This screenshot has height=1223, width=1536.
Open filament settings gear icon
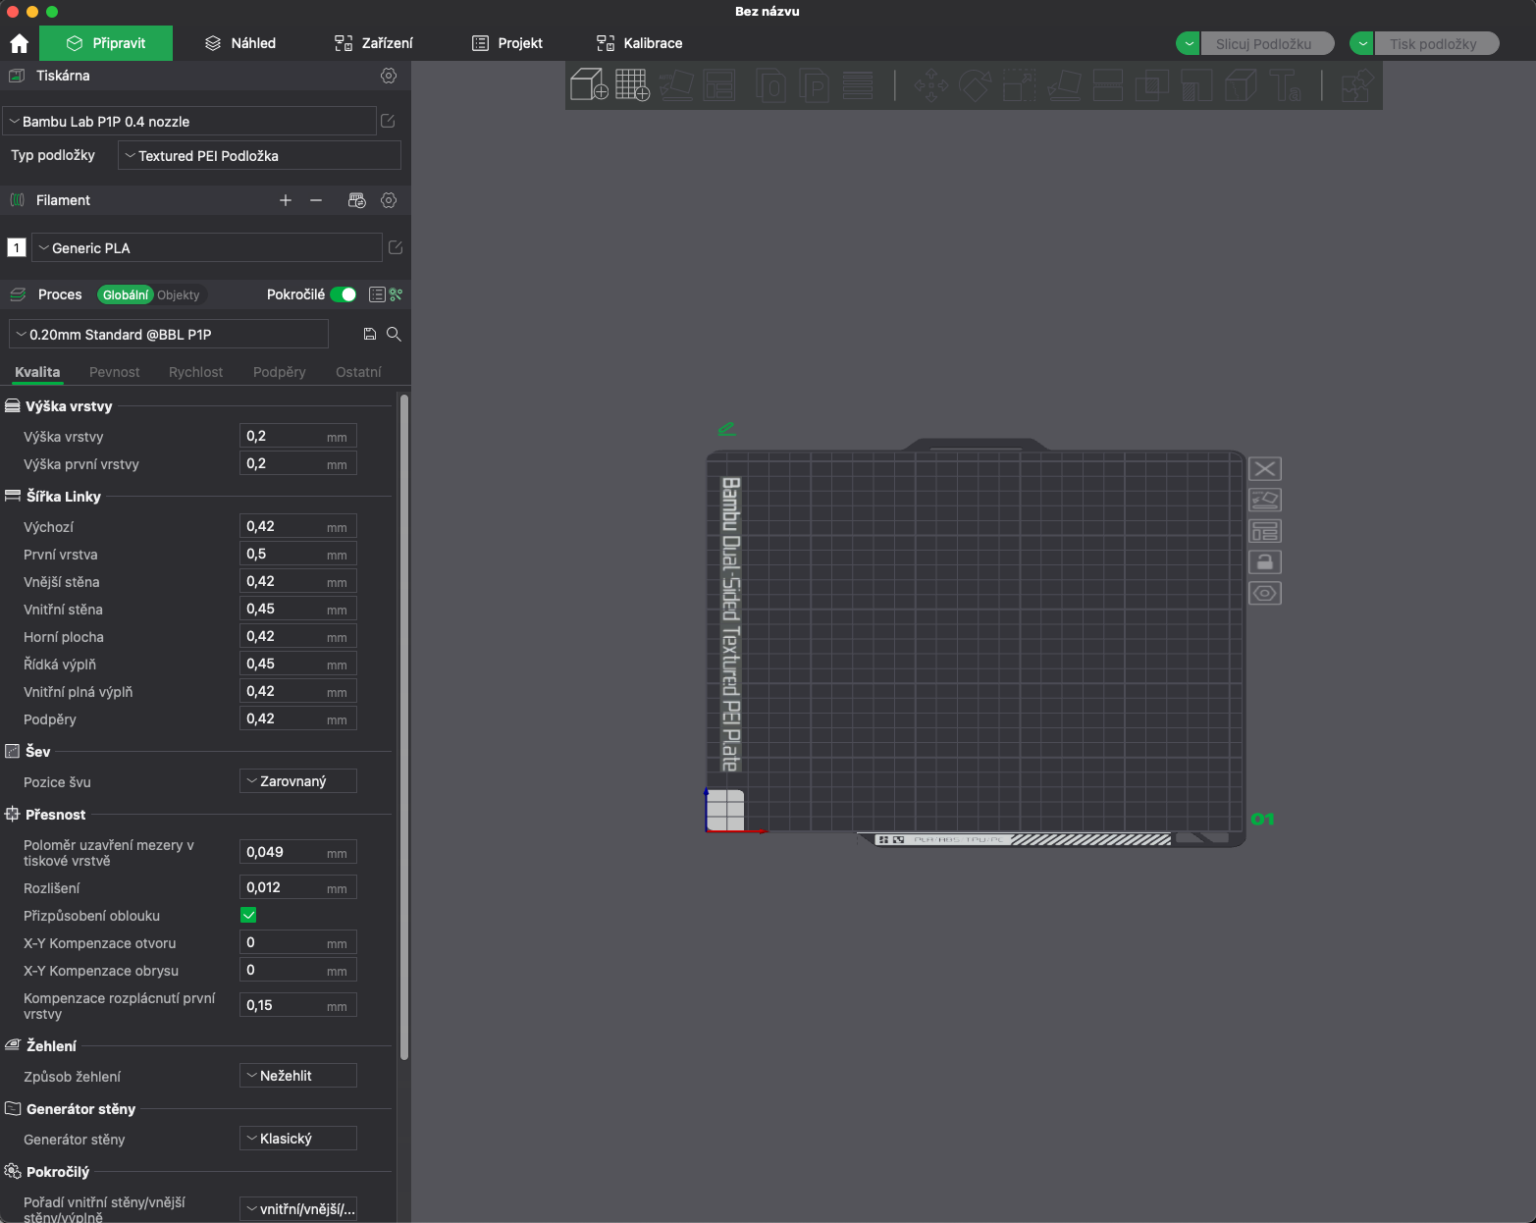click(389, 200)
